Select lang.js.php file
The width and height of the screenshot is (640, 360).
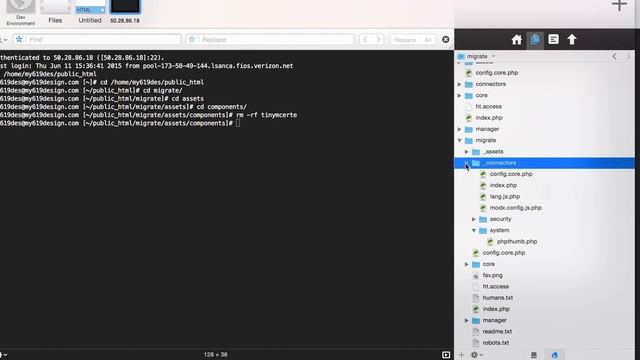pos(504,196)
